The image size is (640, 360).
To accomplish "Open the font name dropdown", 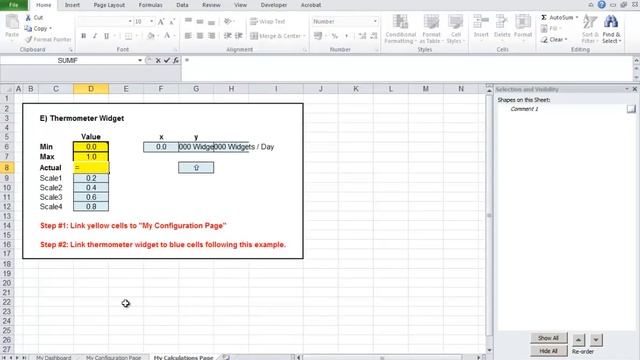I will pos(130,21).
